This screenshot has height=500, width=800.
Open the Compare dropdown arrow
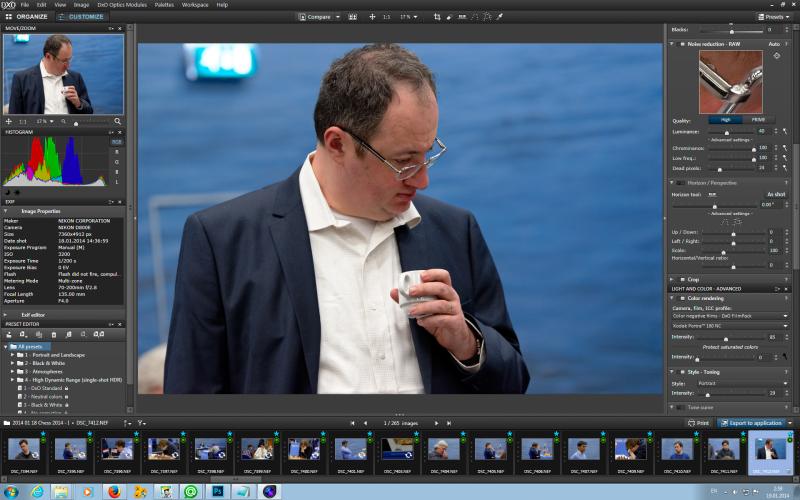click(338, 17)
